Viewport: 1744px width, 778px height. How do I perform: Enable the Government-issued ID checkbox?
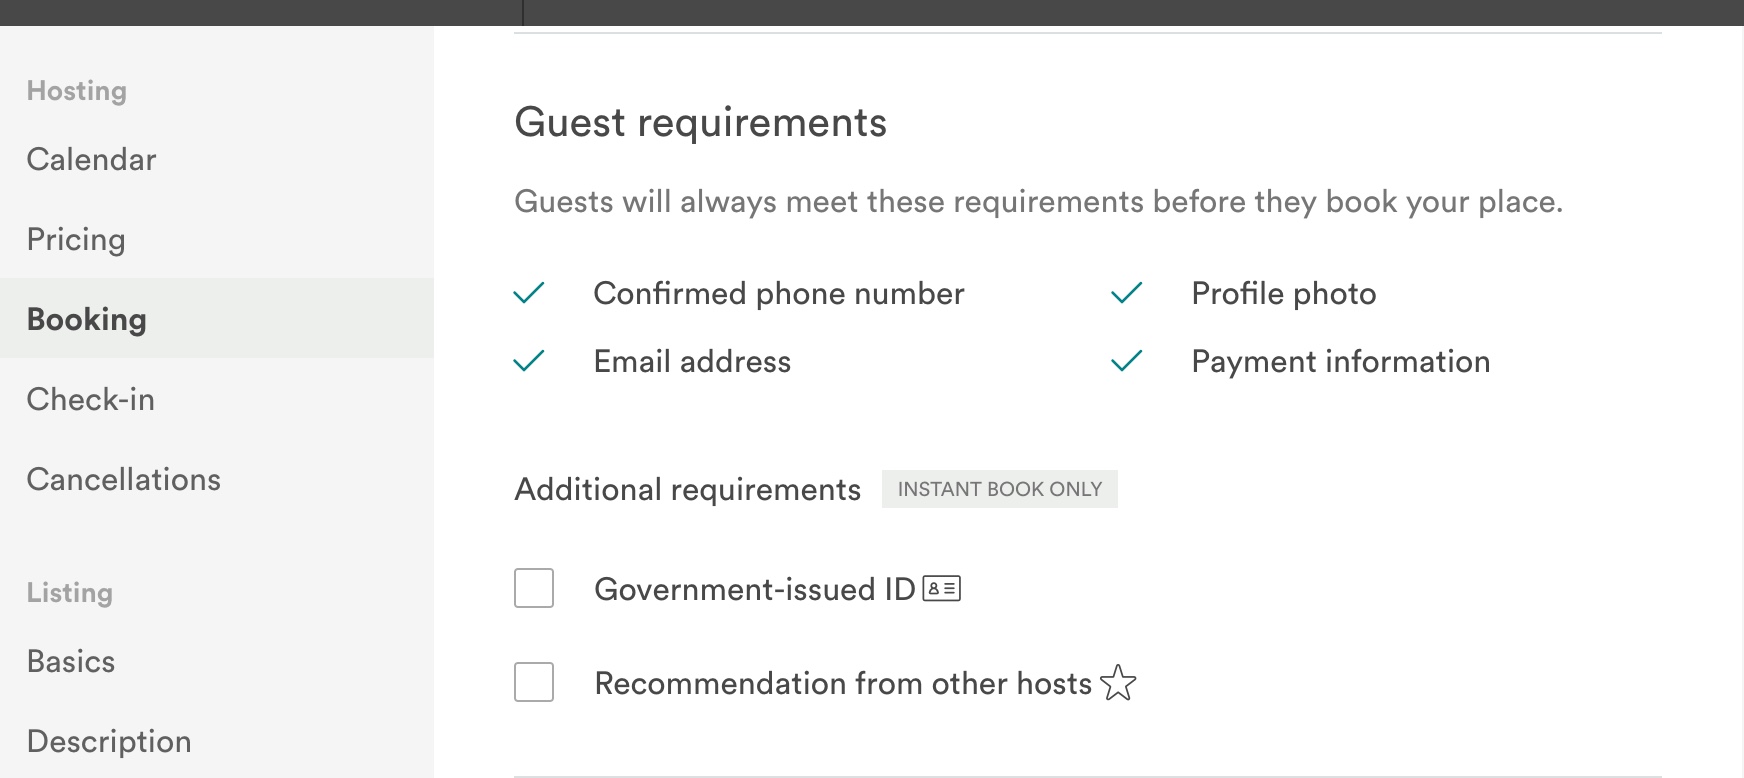534,588
